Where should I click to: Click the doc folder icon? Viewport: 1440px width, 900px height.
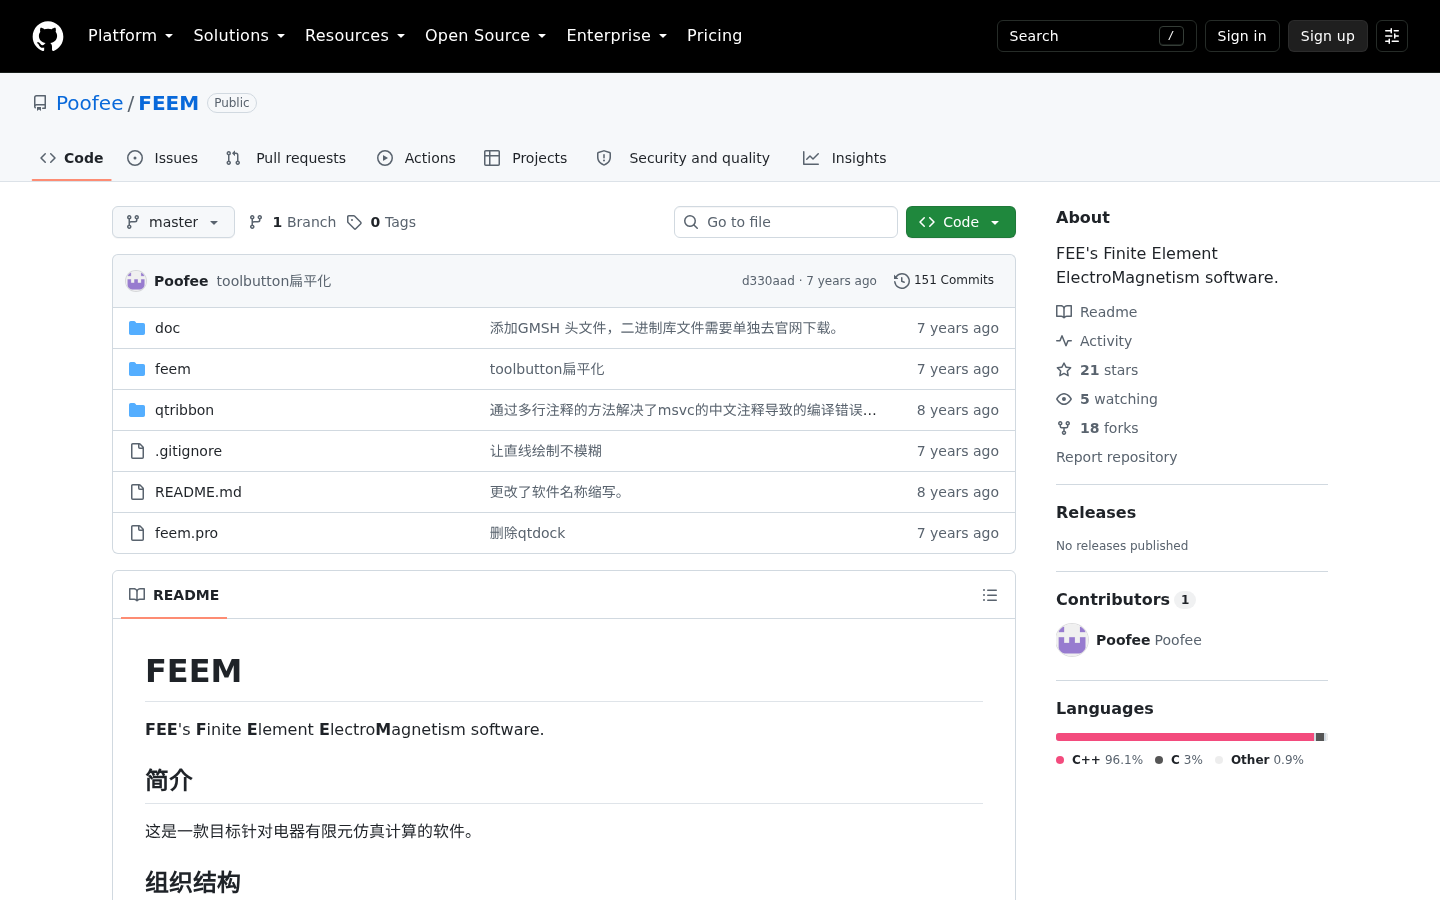pyautogui.click(x=137, y=328)
